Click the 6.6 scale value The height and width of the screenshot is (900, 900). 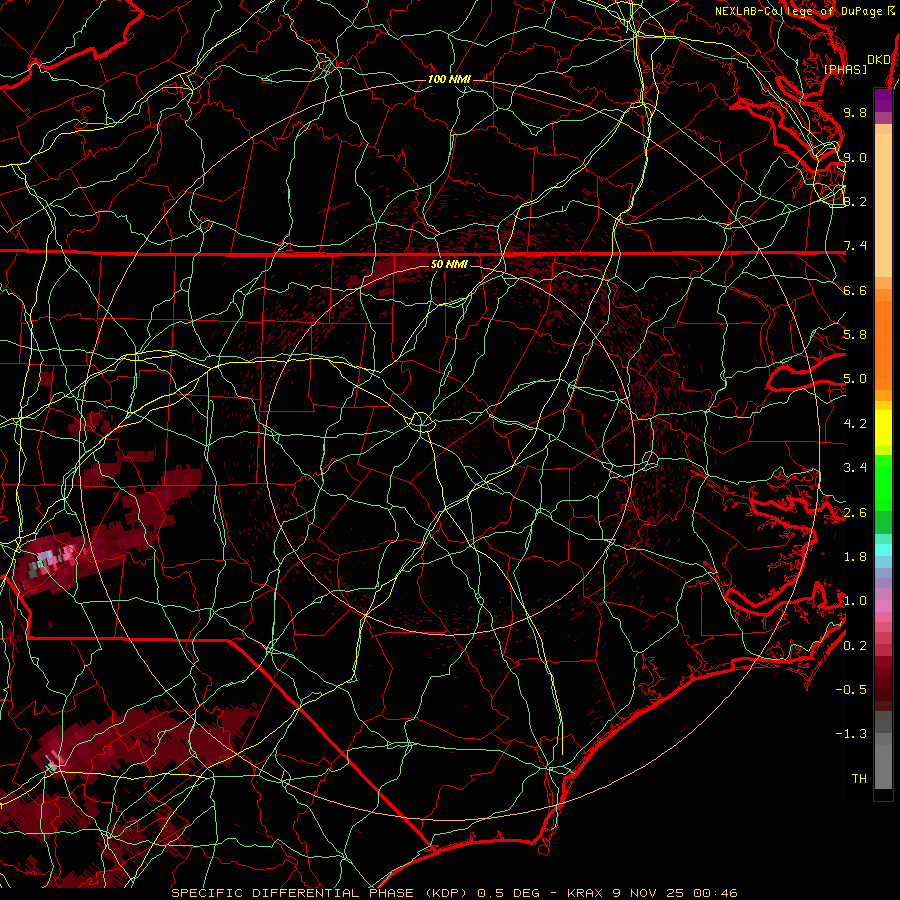[855, 290]
